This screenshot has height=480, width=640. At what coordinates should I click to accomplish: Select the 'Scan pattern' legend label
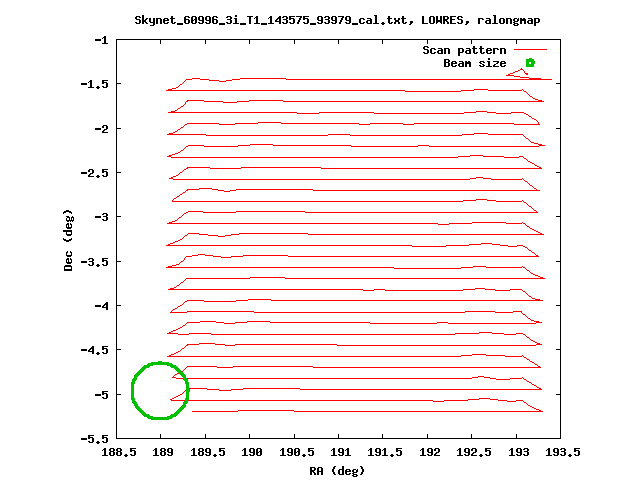click(x=465, y=49)
